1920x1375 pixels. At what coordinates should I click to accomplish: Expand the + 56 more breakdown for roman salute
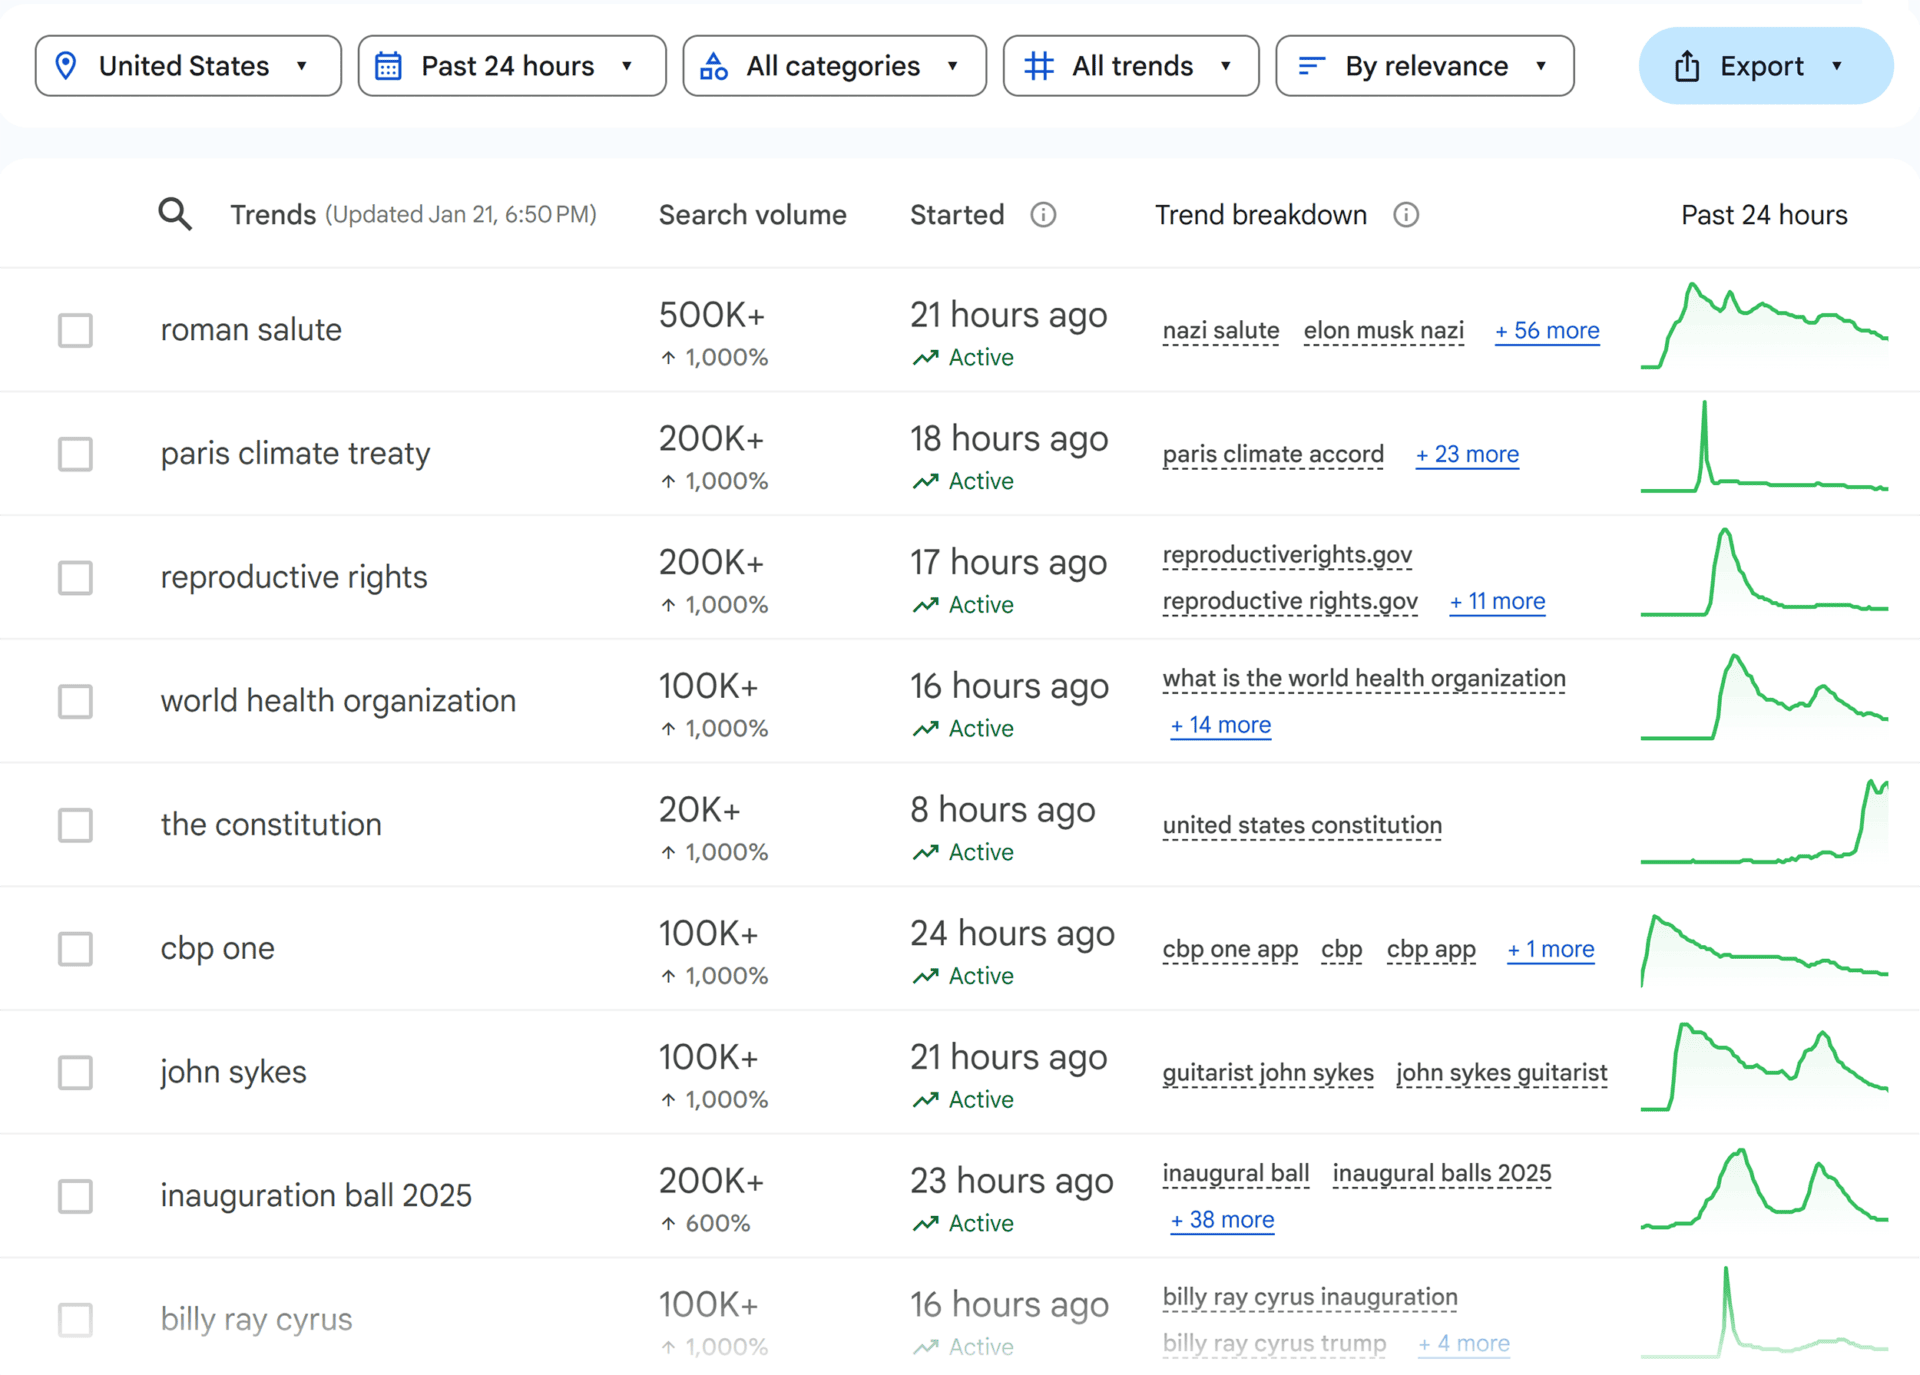tap(1547, 331)
